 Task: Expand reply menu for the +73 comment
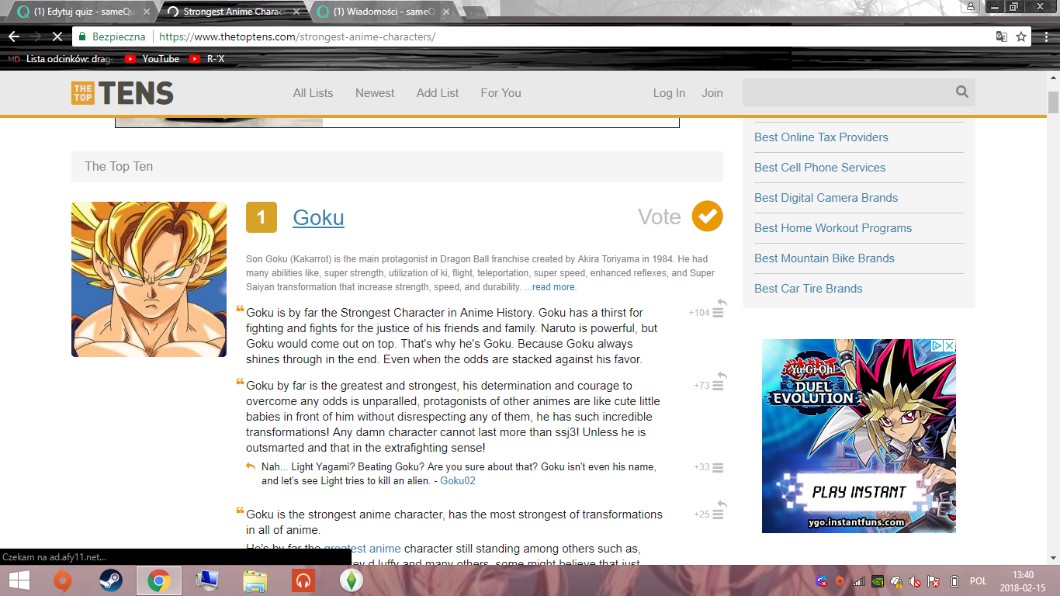click(x=718, y=385)
